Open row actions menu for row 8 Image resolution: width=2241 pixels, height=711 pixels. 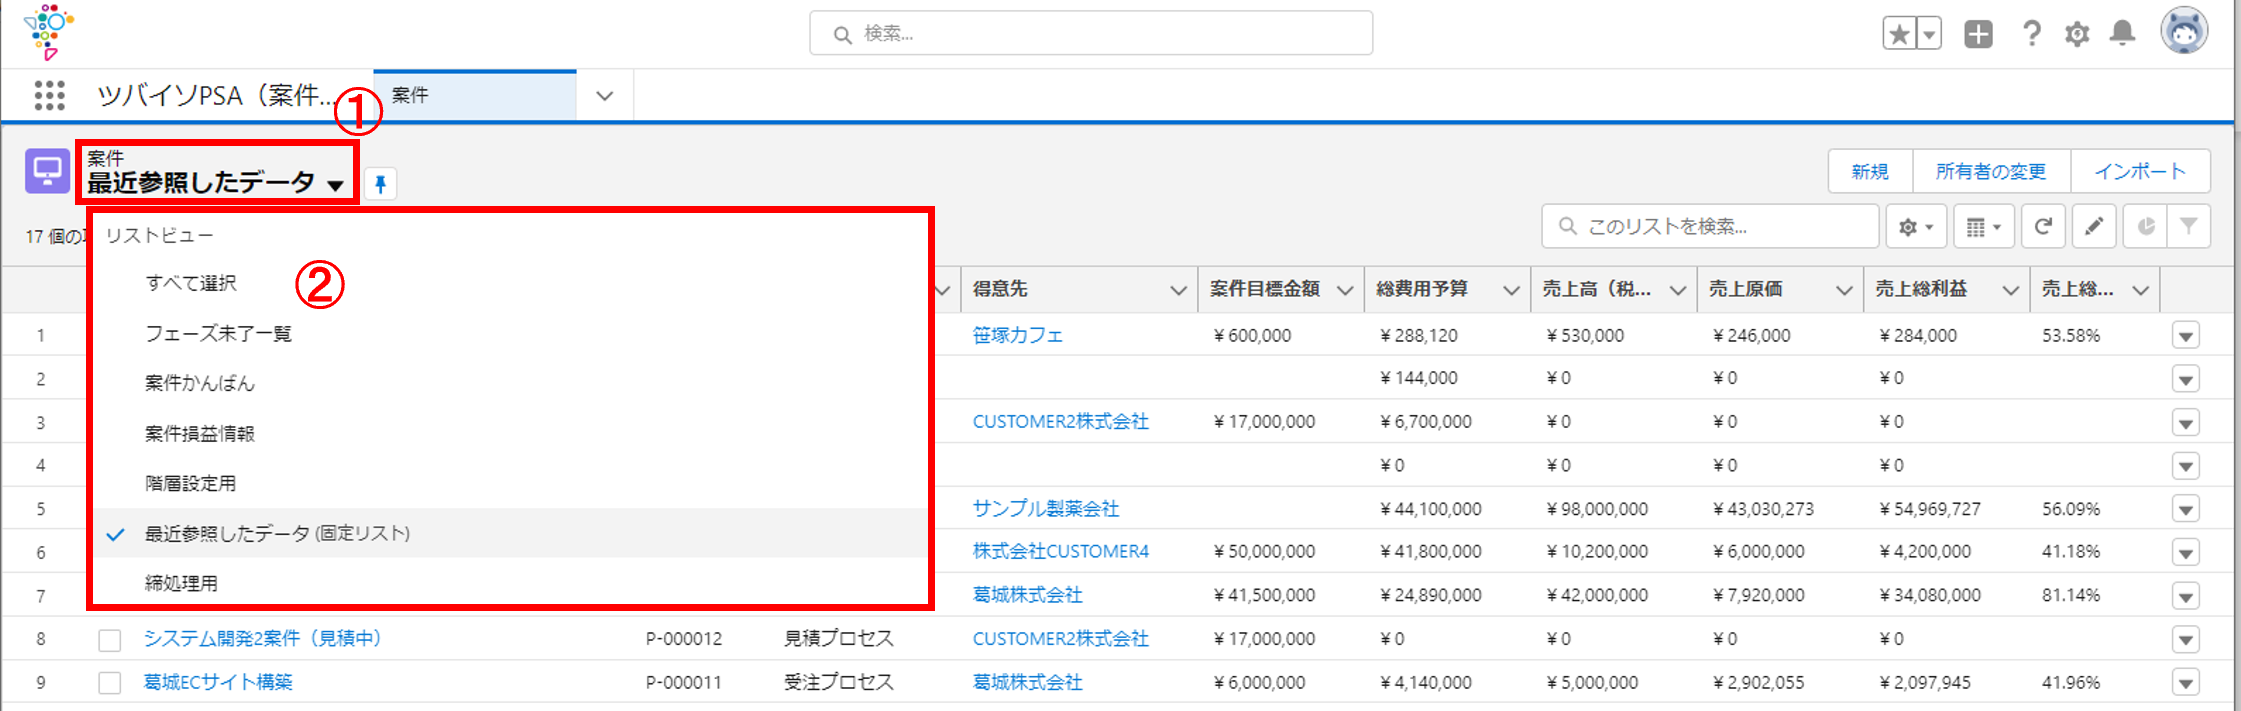click(x=2186, y=640)
